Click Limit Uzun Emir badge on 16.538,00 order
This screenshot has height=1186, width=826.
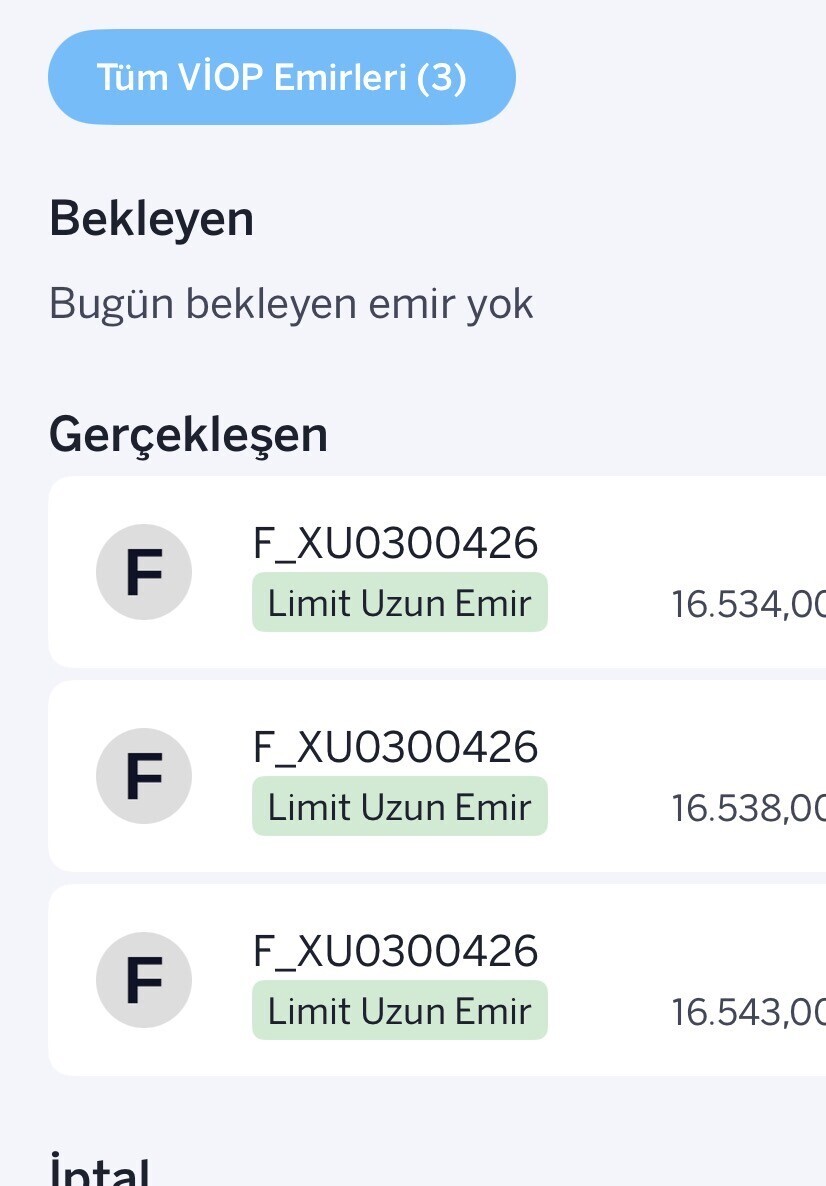(x=399, y=806)
